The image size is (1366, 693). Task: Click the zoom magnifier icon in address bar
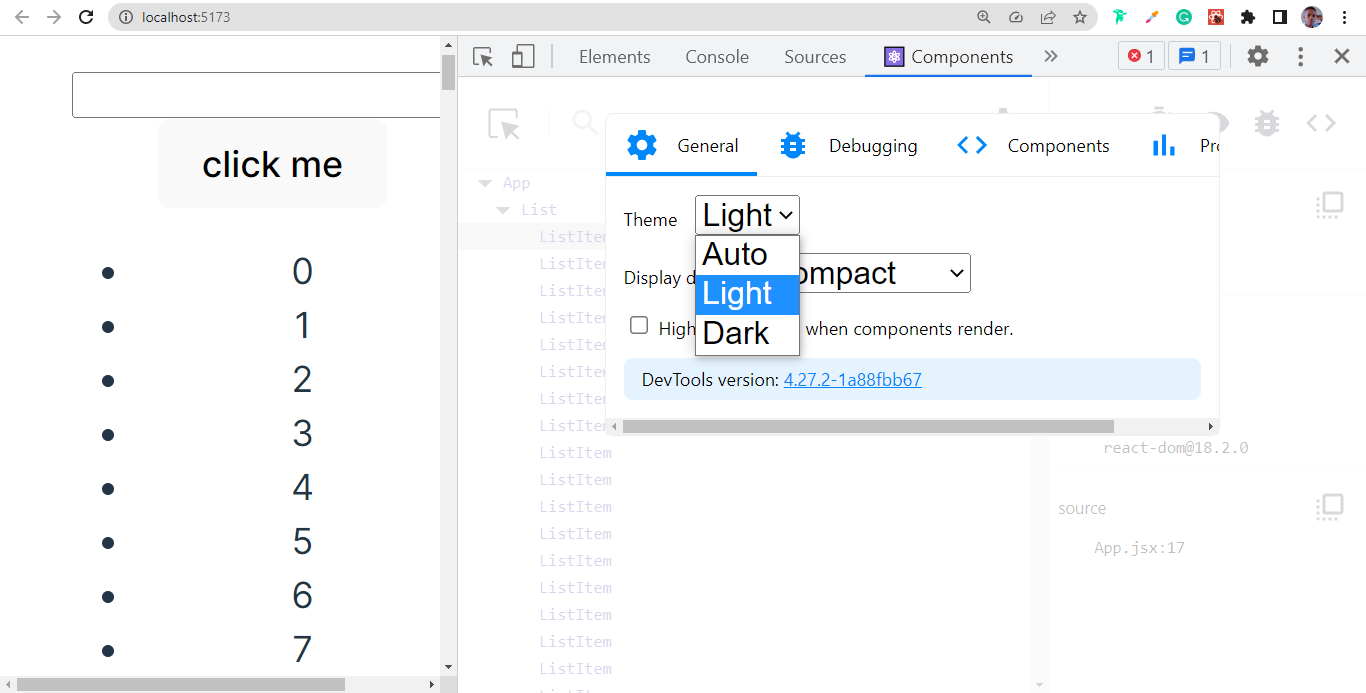(984, 17)
